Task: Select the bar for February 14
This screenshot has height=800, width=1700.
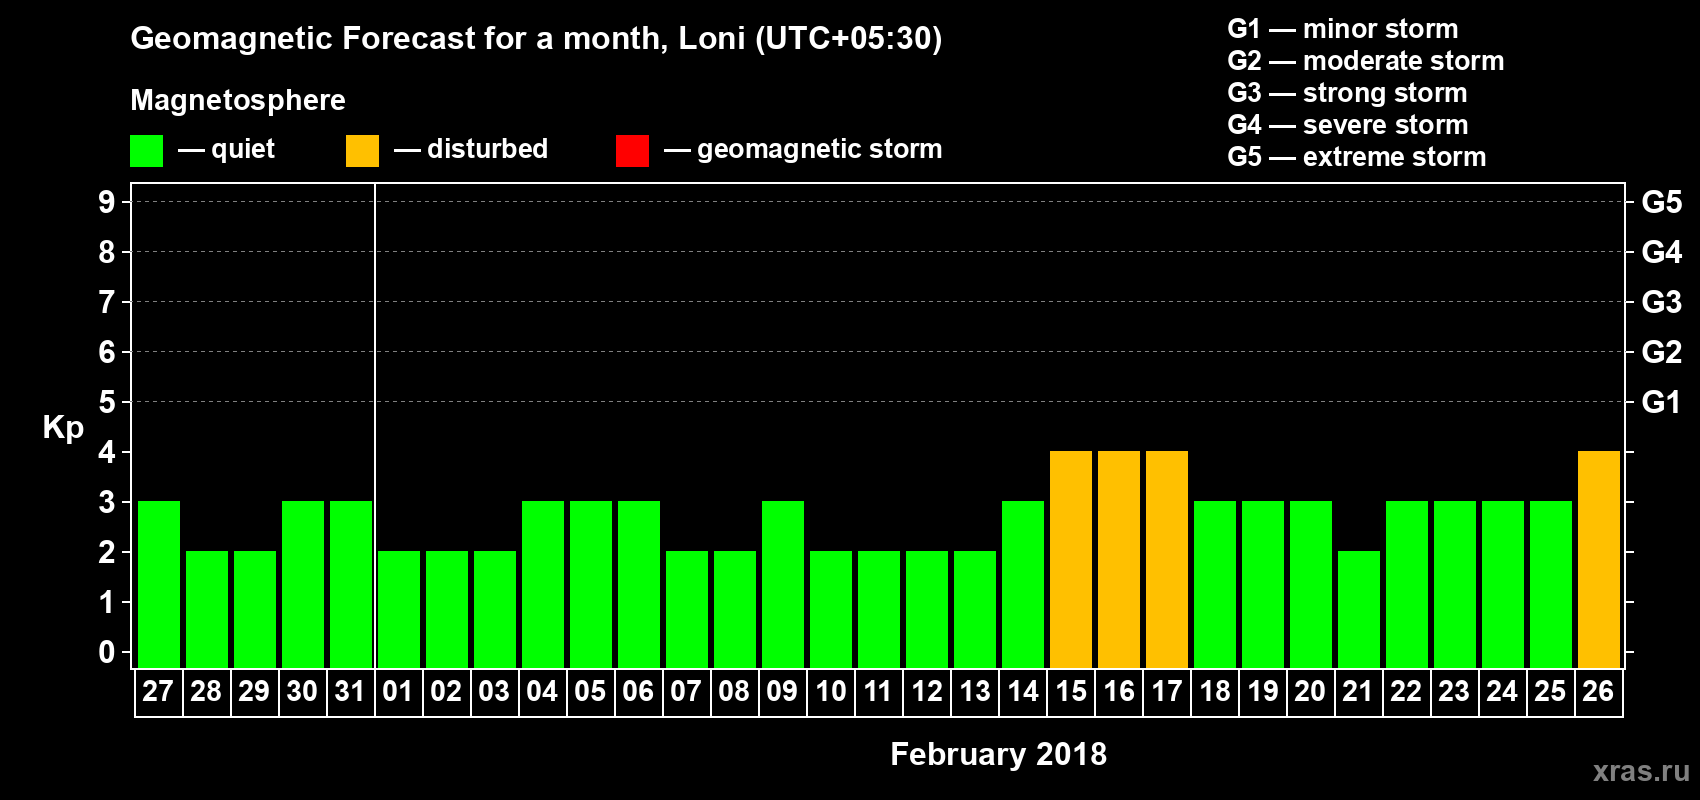Action: pyautogui.click(x=1023, y=584)
